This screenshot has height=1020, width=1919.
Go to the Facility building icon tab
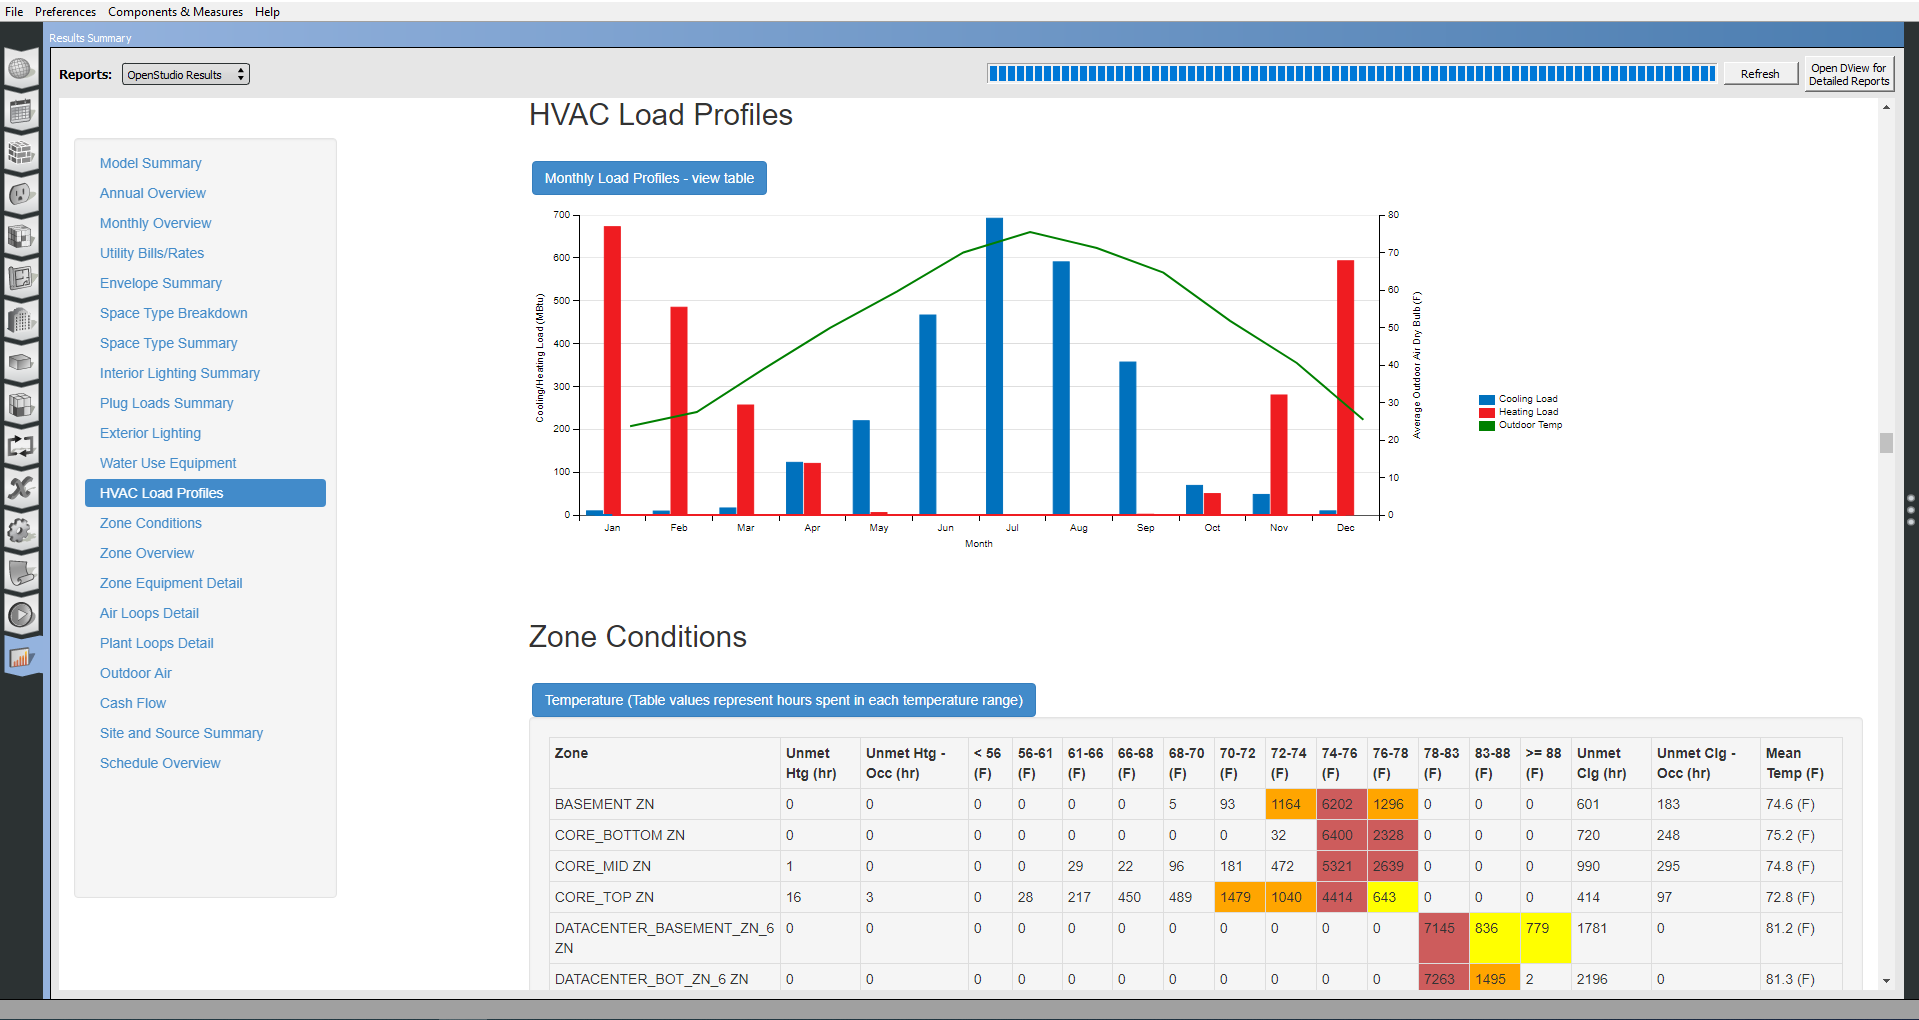(21, 321)
